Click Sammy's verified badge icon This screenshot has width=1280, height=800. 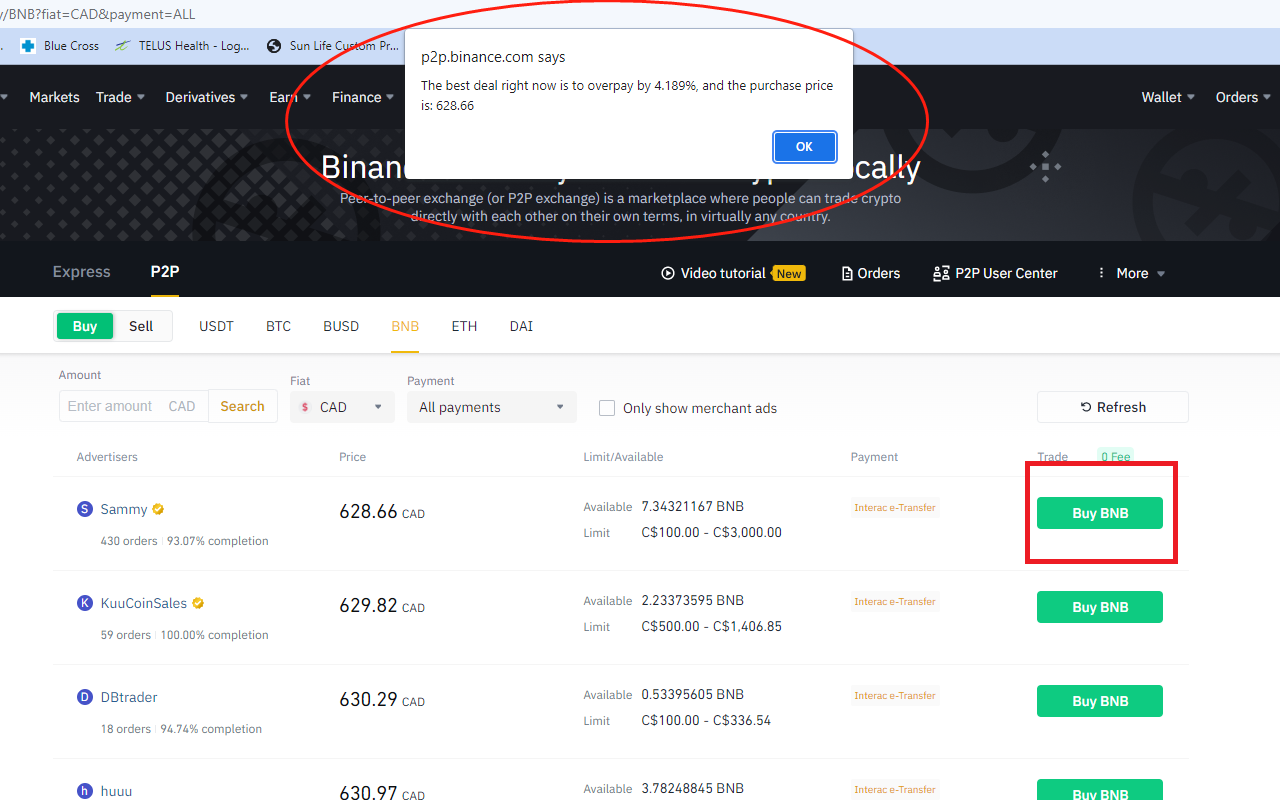pyautogui.click(x=160, y=509)
